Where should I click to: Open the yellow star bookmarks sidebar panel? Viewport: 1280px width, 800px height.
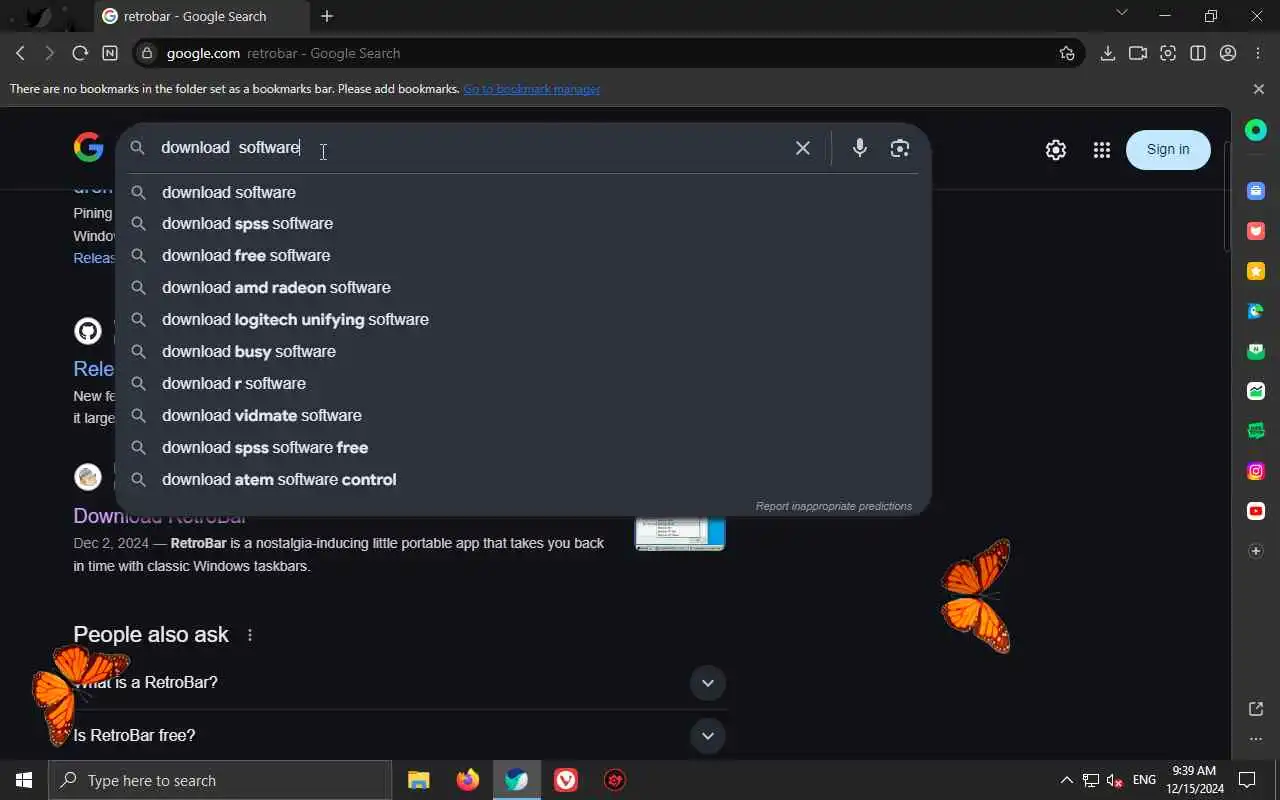point(1256,271)
